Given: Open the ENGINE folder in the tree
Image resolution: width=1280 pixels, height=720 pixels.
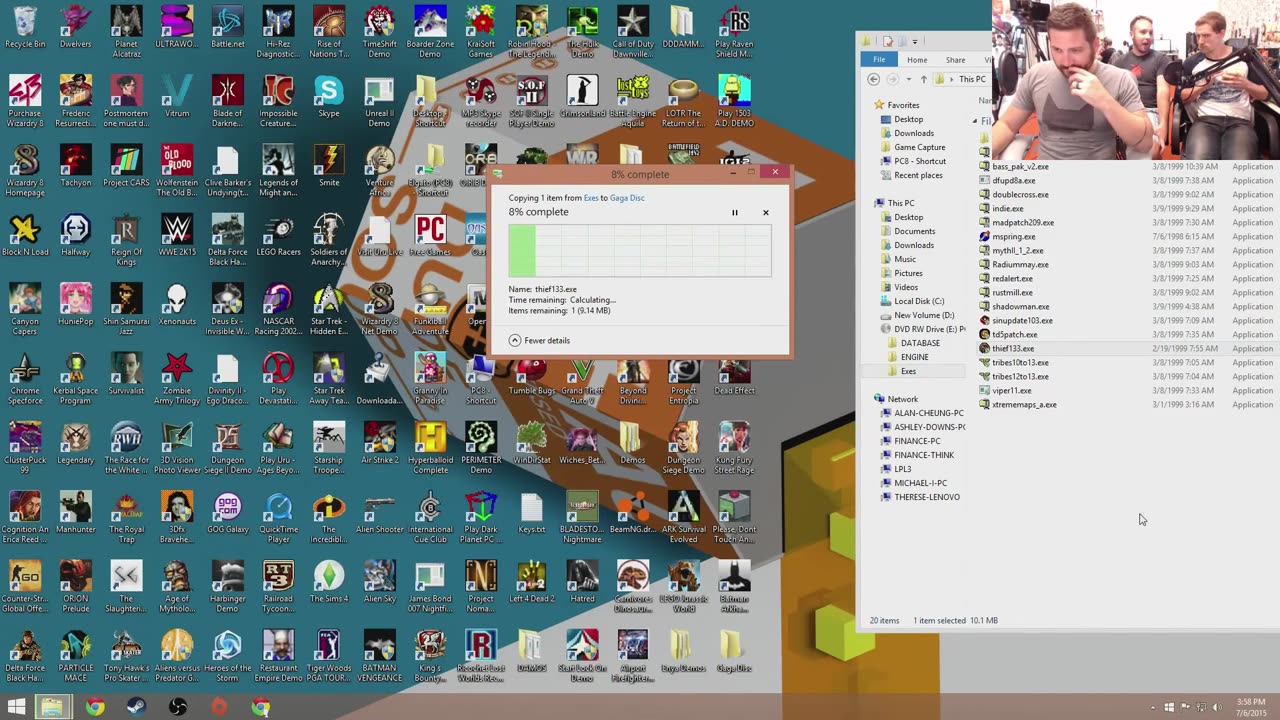Looking at the screenshot, I should click(x=914, y=357).
